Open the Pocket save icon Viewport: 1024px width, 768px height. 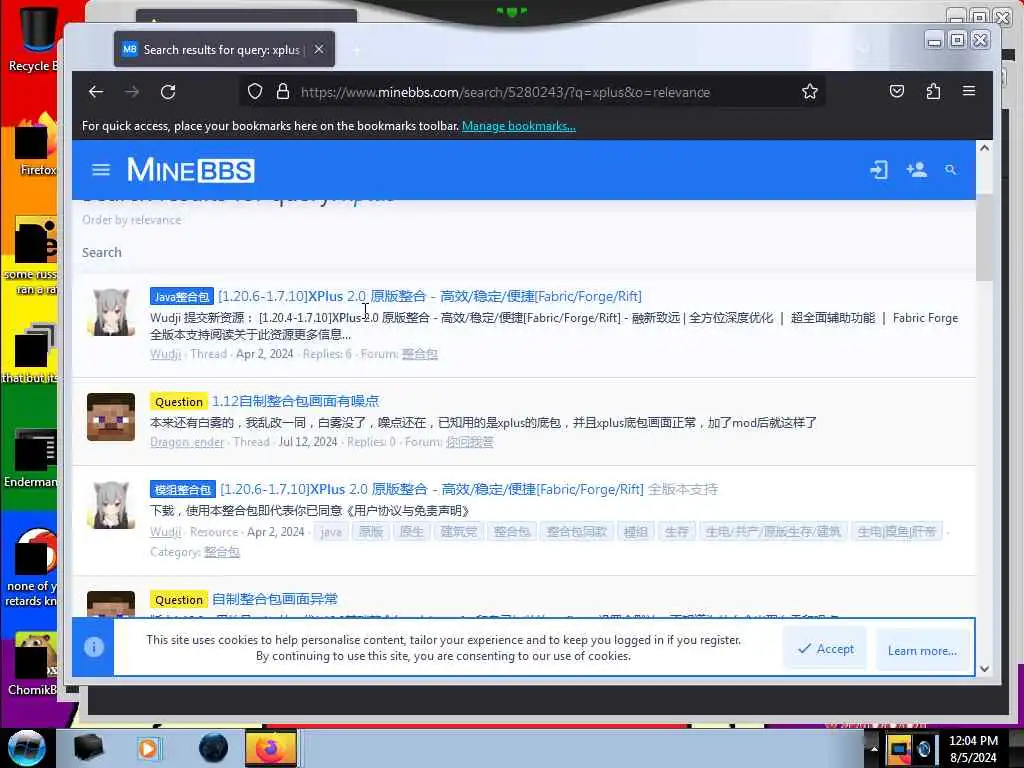[x=897, y=91]
